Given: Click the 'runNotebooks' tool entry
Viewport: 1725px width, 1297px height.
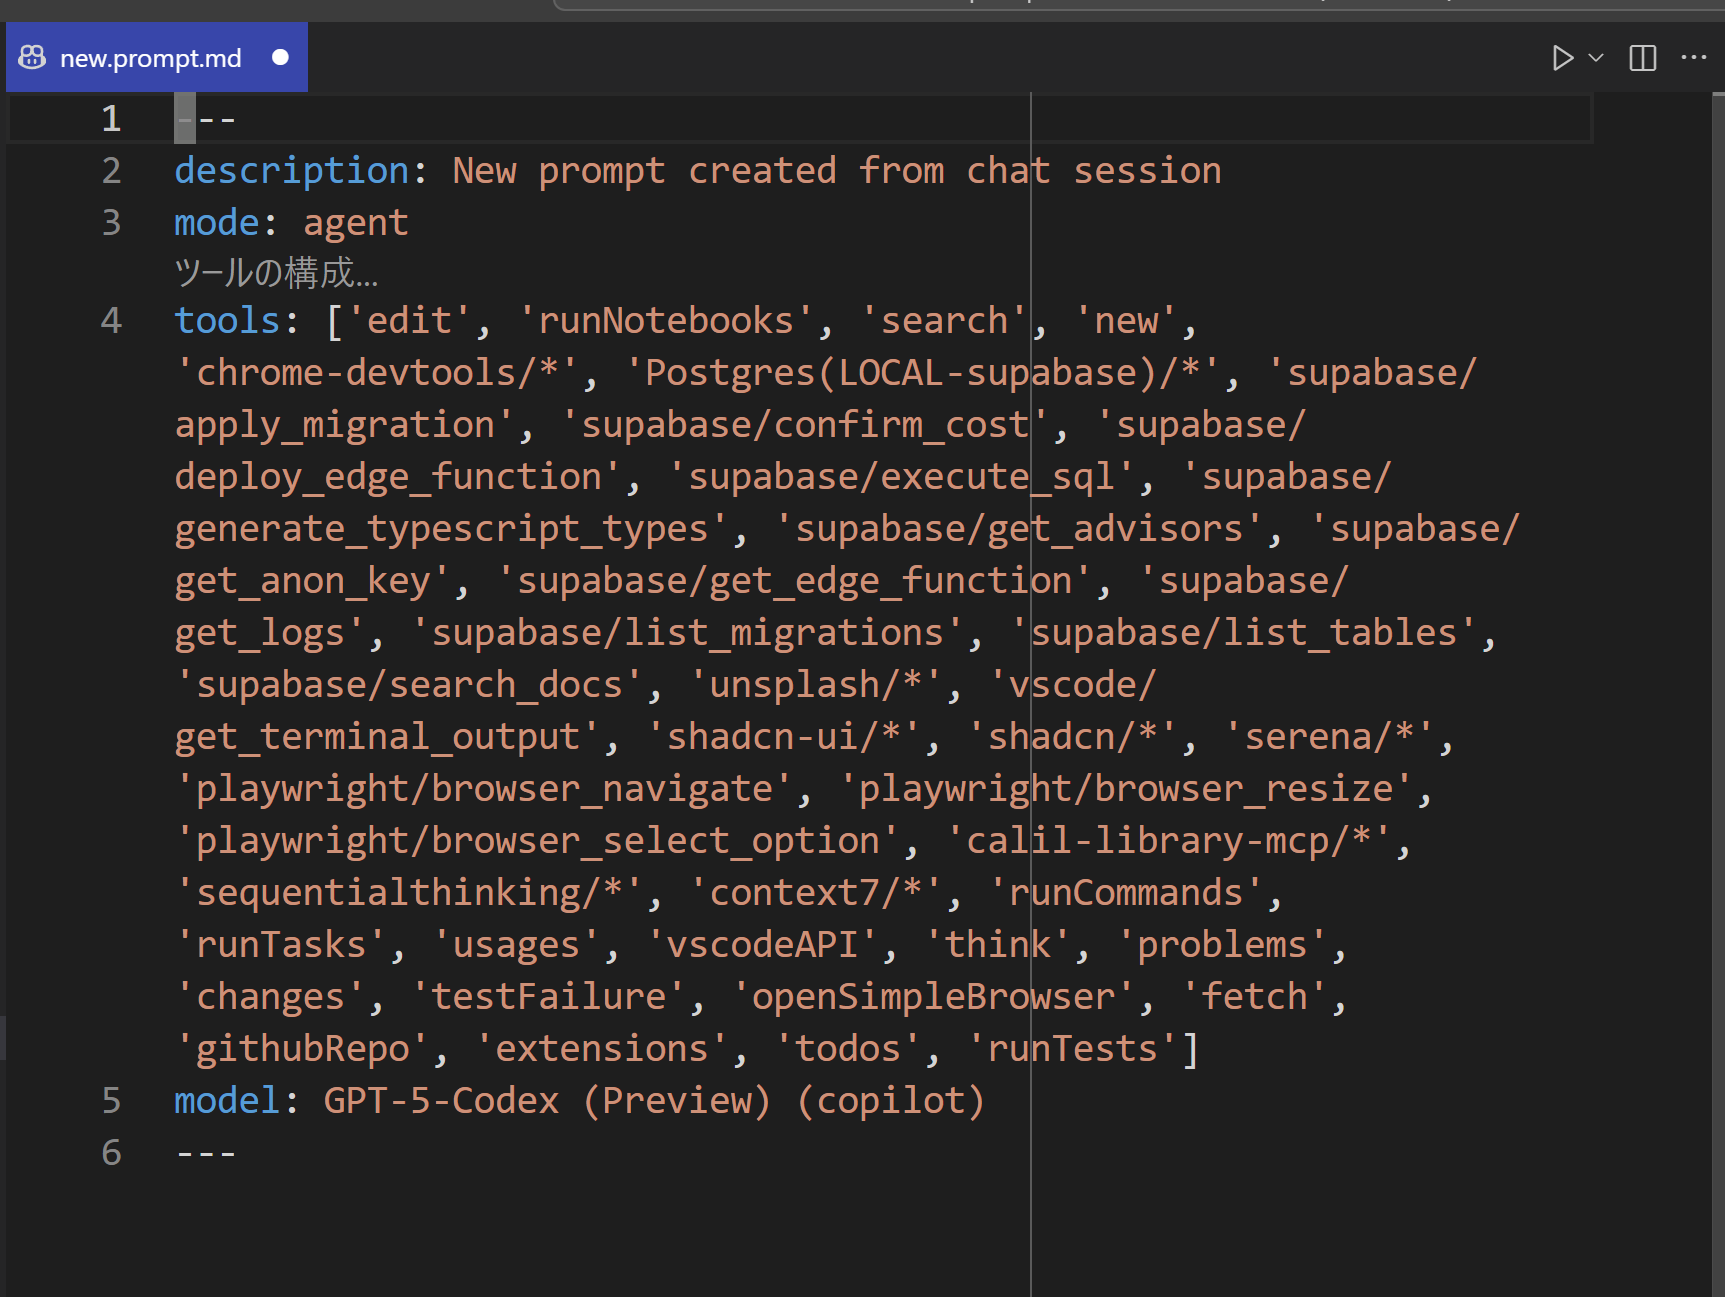Looking at the screenshot, I should point(666,321).
